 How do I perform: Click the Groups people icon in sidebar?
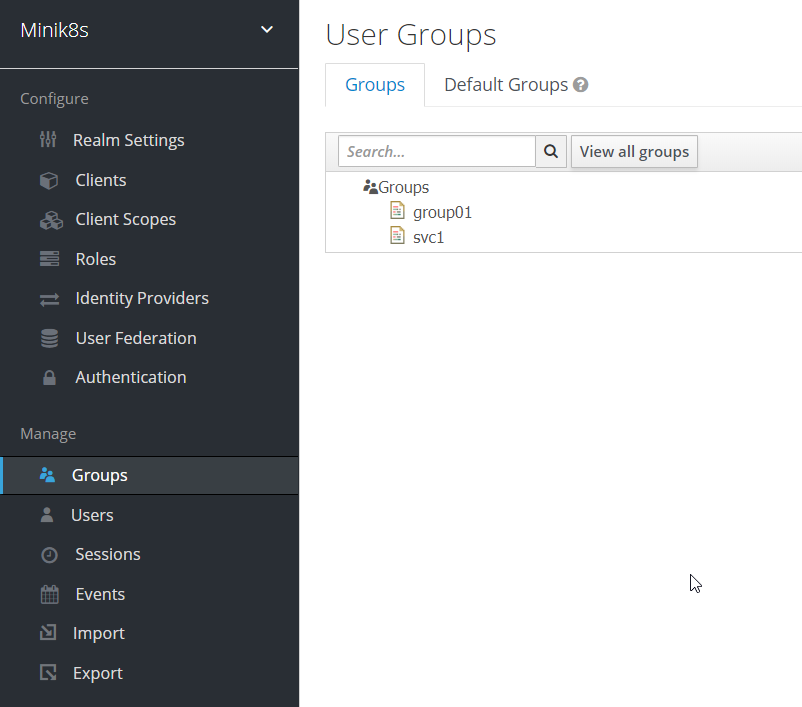pos(47,475)
